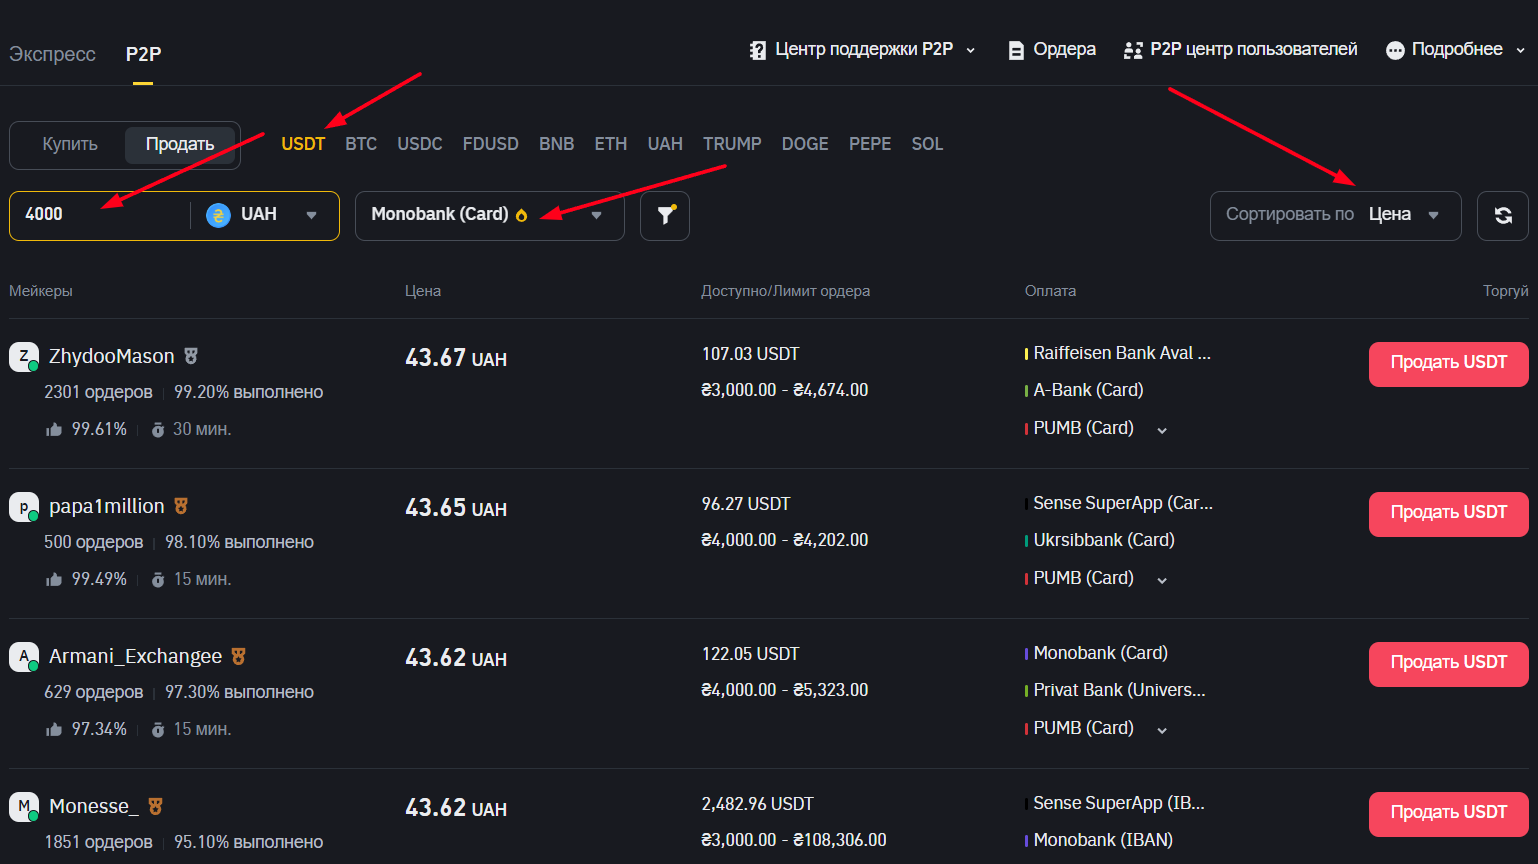Click thumbs-up icon next to 99.49%
Screen dimensions: 1538x864
tap(54, 579)
